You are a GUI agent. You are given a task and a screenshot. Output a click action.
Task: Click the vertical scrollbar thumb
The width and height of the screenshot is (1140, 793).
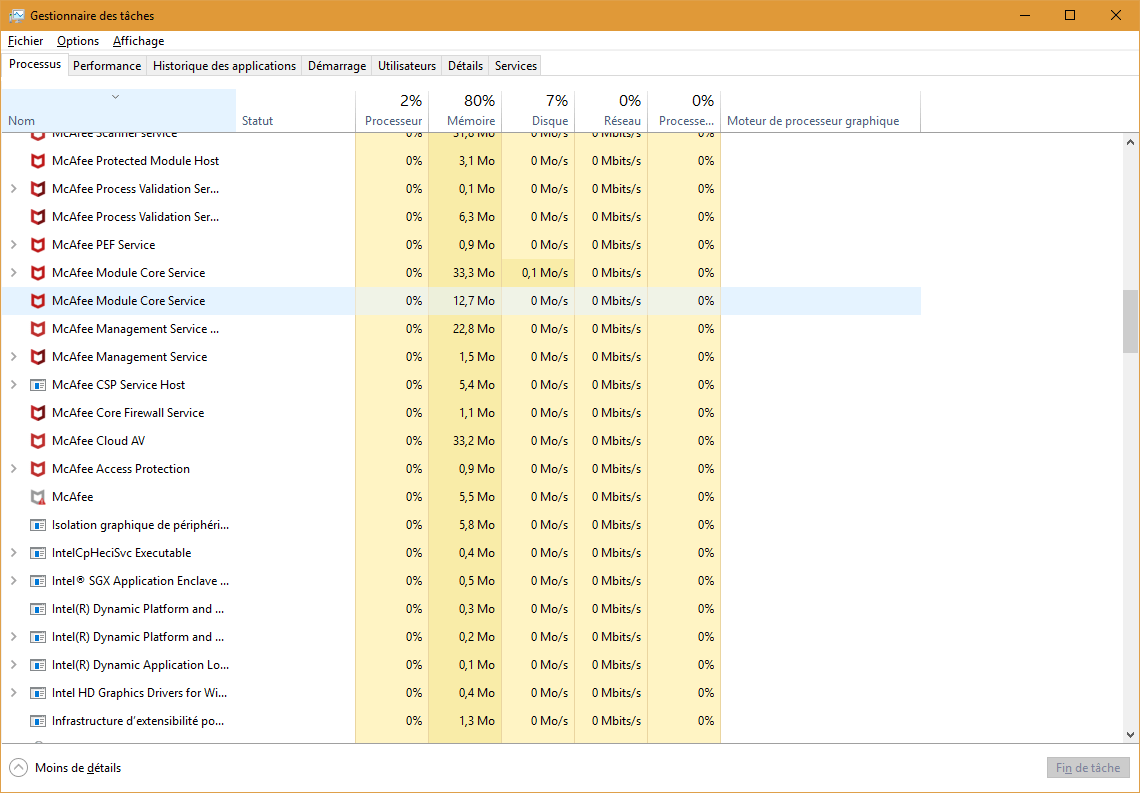tap(1130, 322)
